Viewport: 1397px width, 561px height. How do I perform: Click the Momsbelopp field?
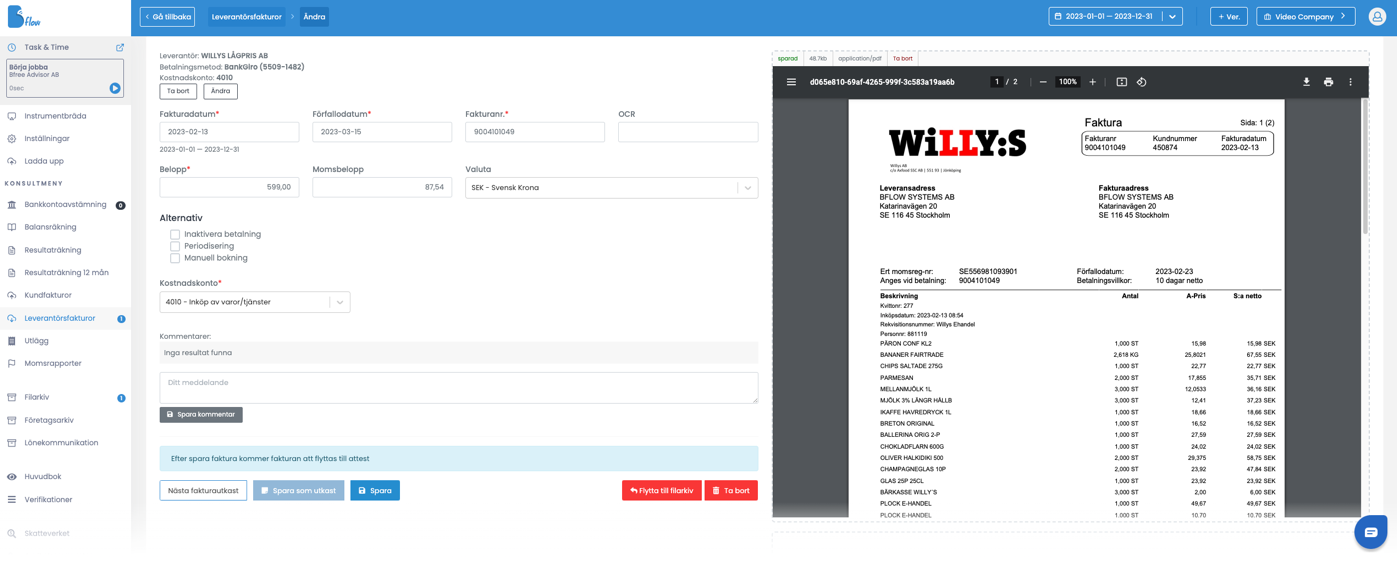coord(382,187)
